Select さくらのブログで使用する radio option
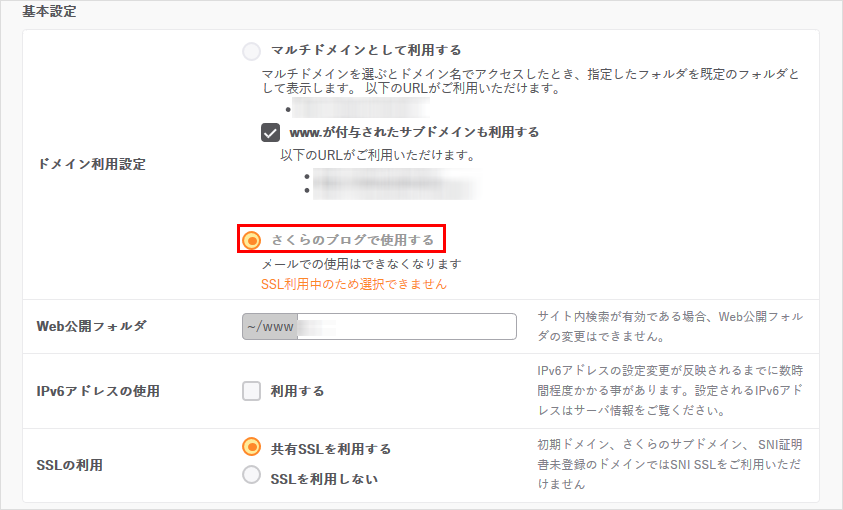Viewport: 843px width, 510px height. tap(252, 240)
